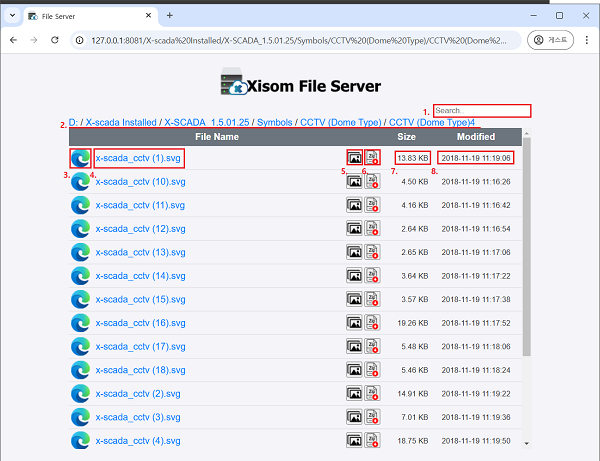The width and height of the screenshot is (600, 461).
Task: Download zip of x-scada_cctv (3).svg
Action: click(x=372, y=417)
